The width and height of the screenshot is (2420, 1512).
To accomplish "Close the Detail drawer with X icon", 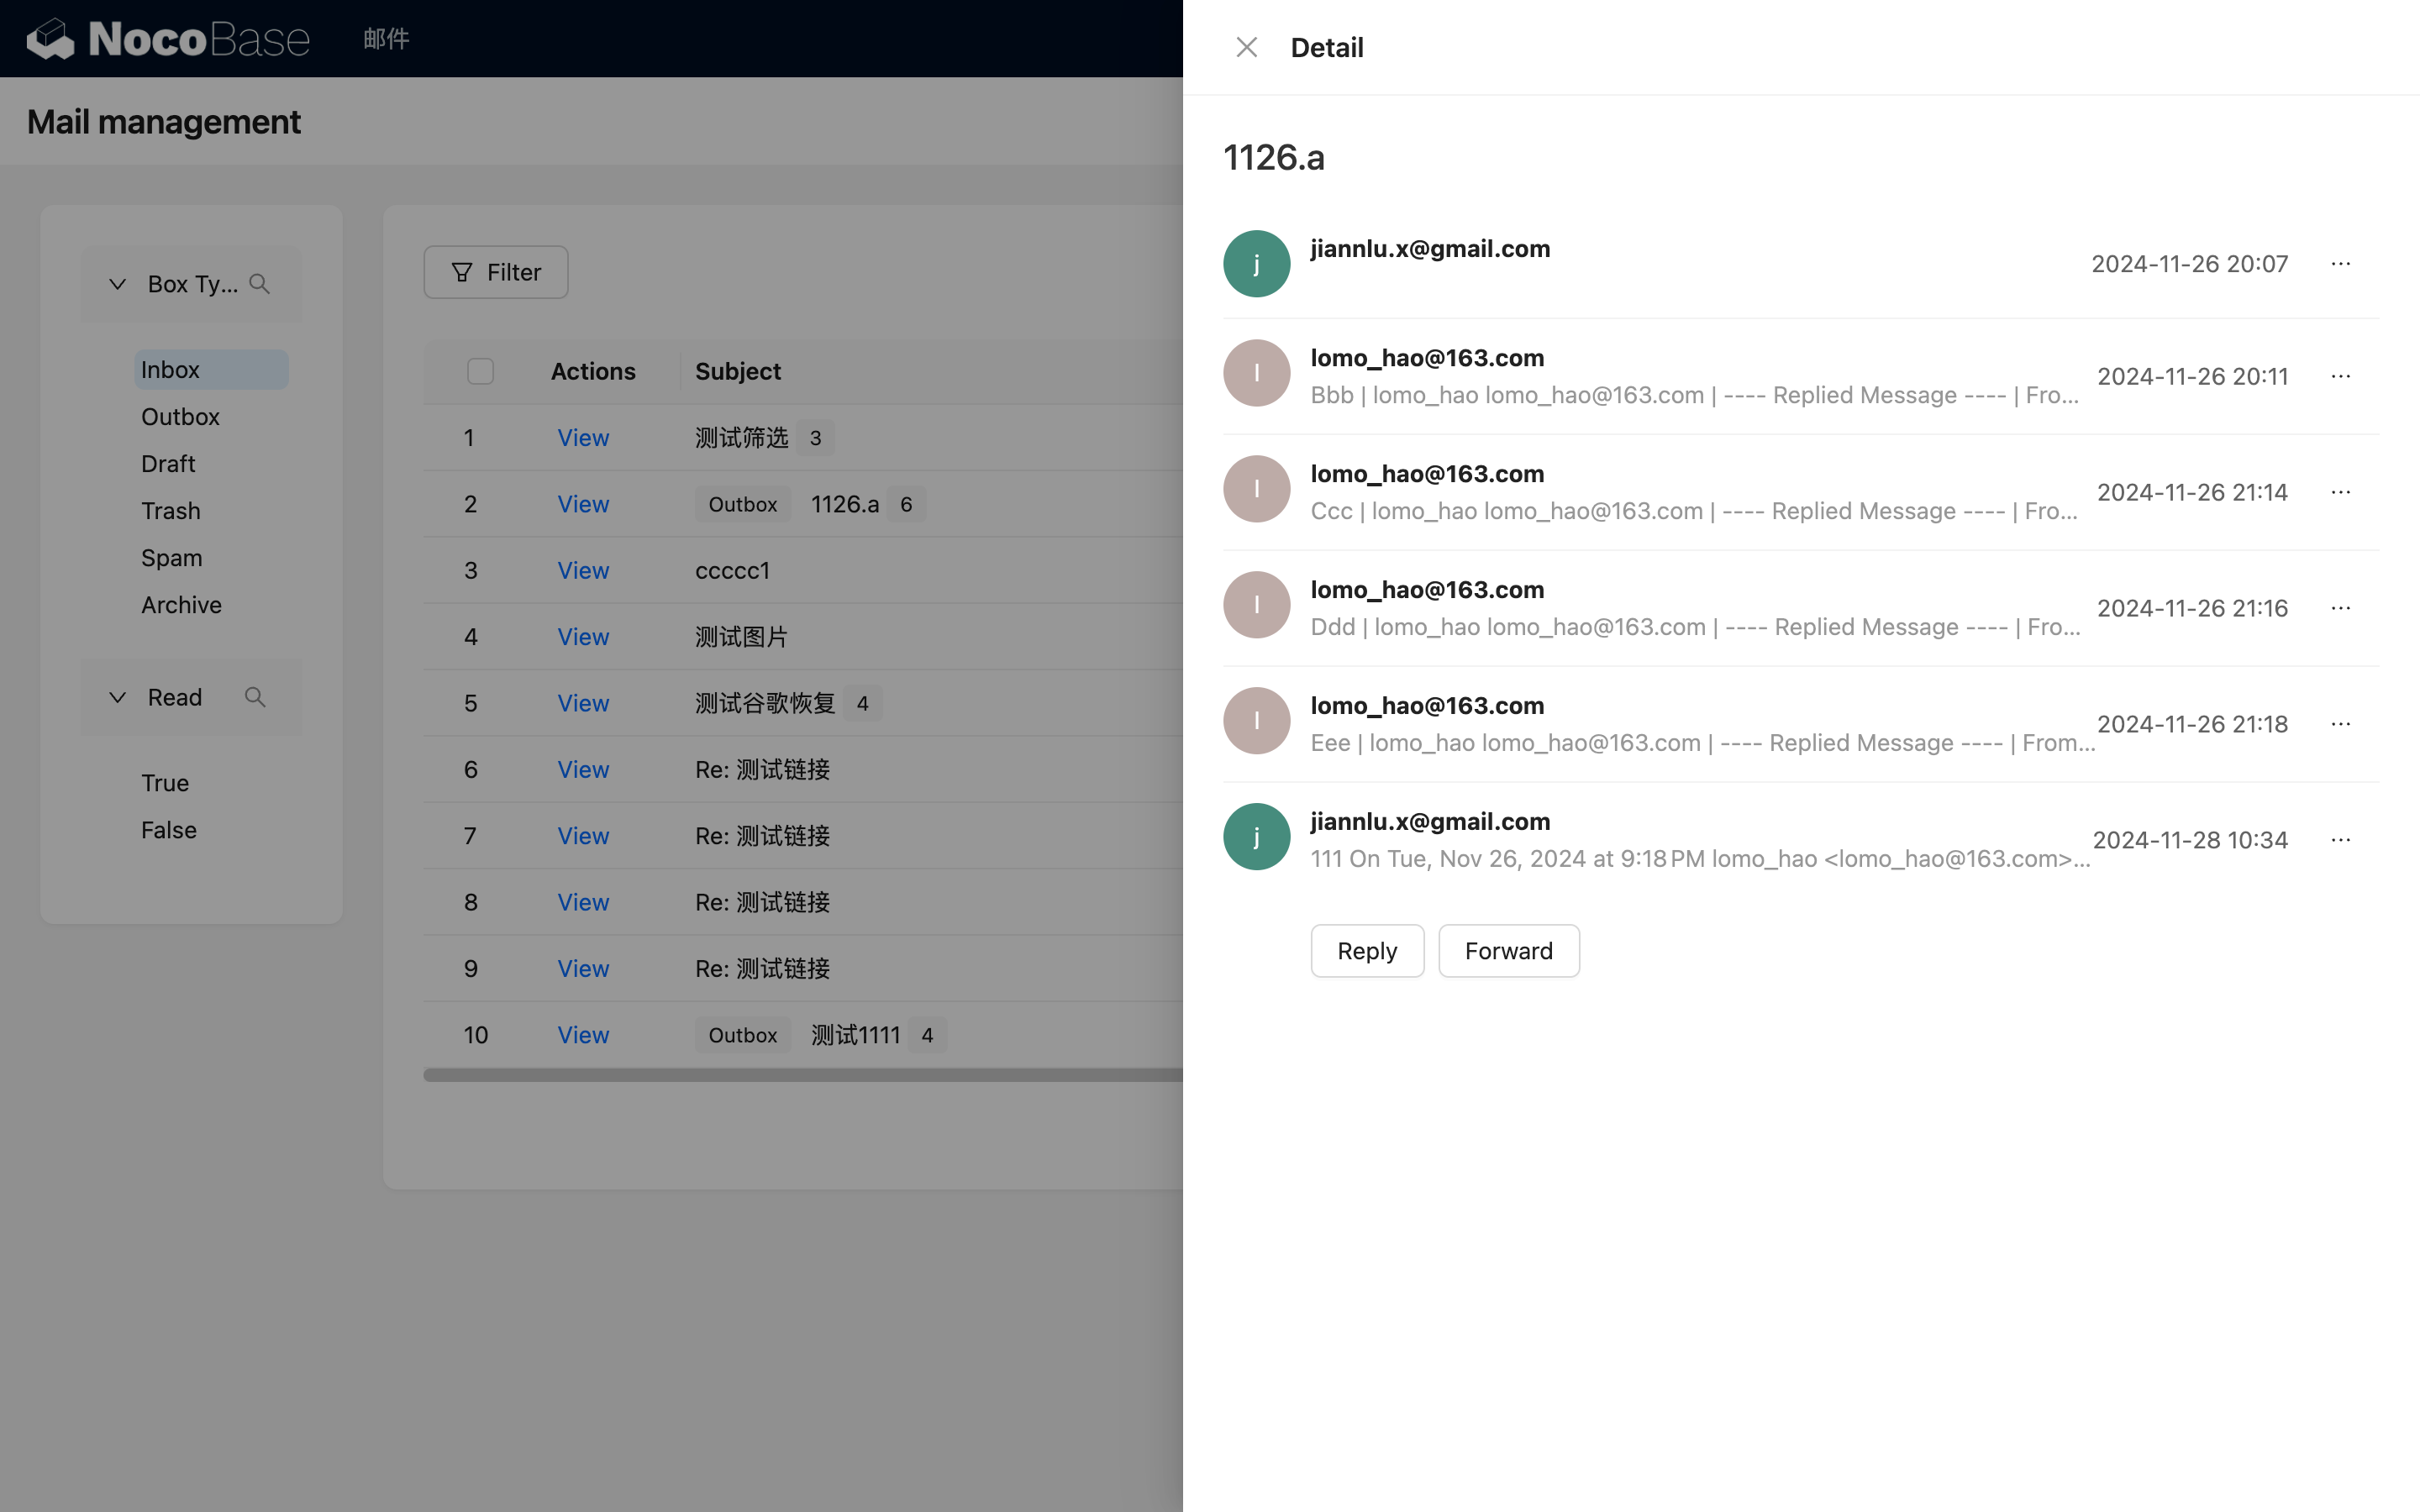I will coord(1246,47).
